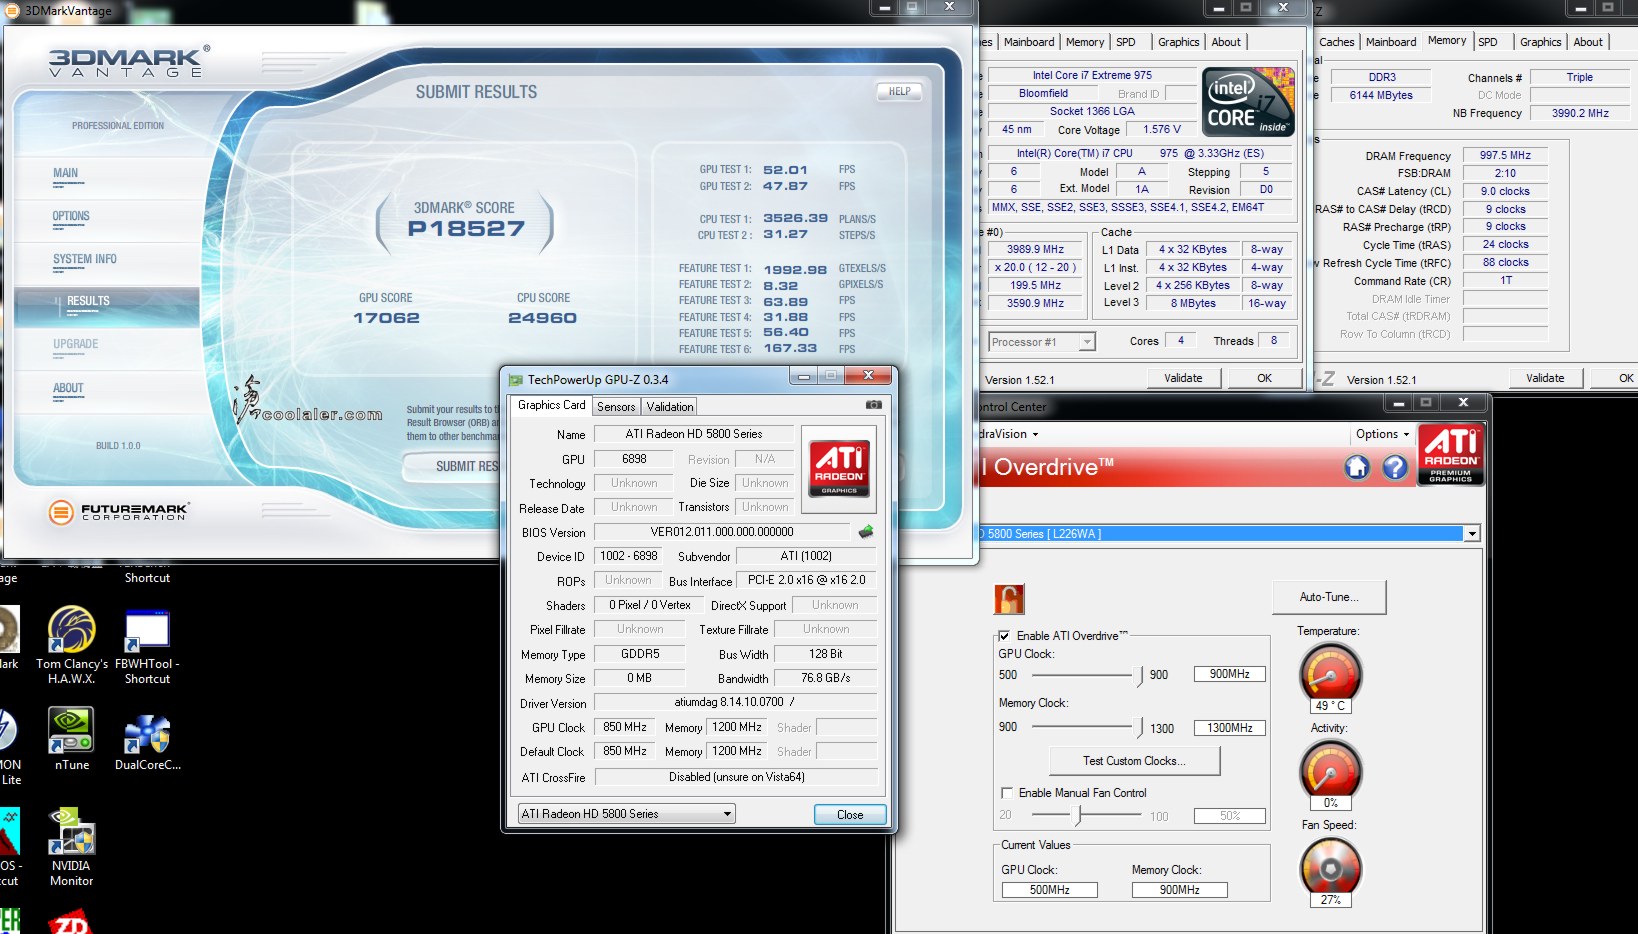Switch to the Sensors tab in GPU-Z
Viewport: 1638px width, 934px height.
point(616,407)
